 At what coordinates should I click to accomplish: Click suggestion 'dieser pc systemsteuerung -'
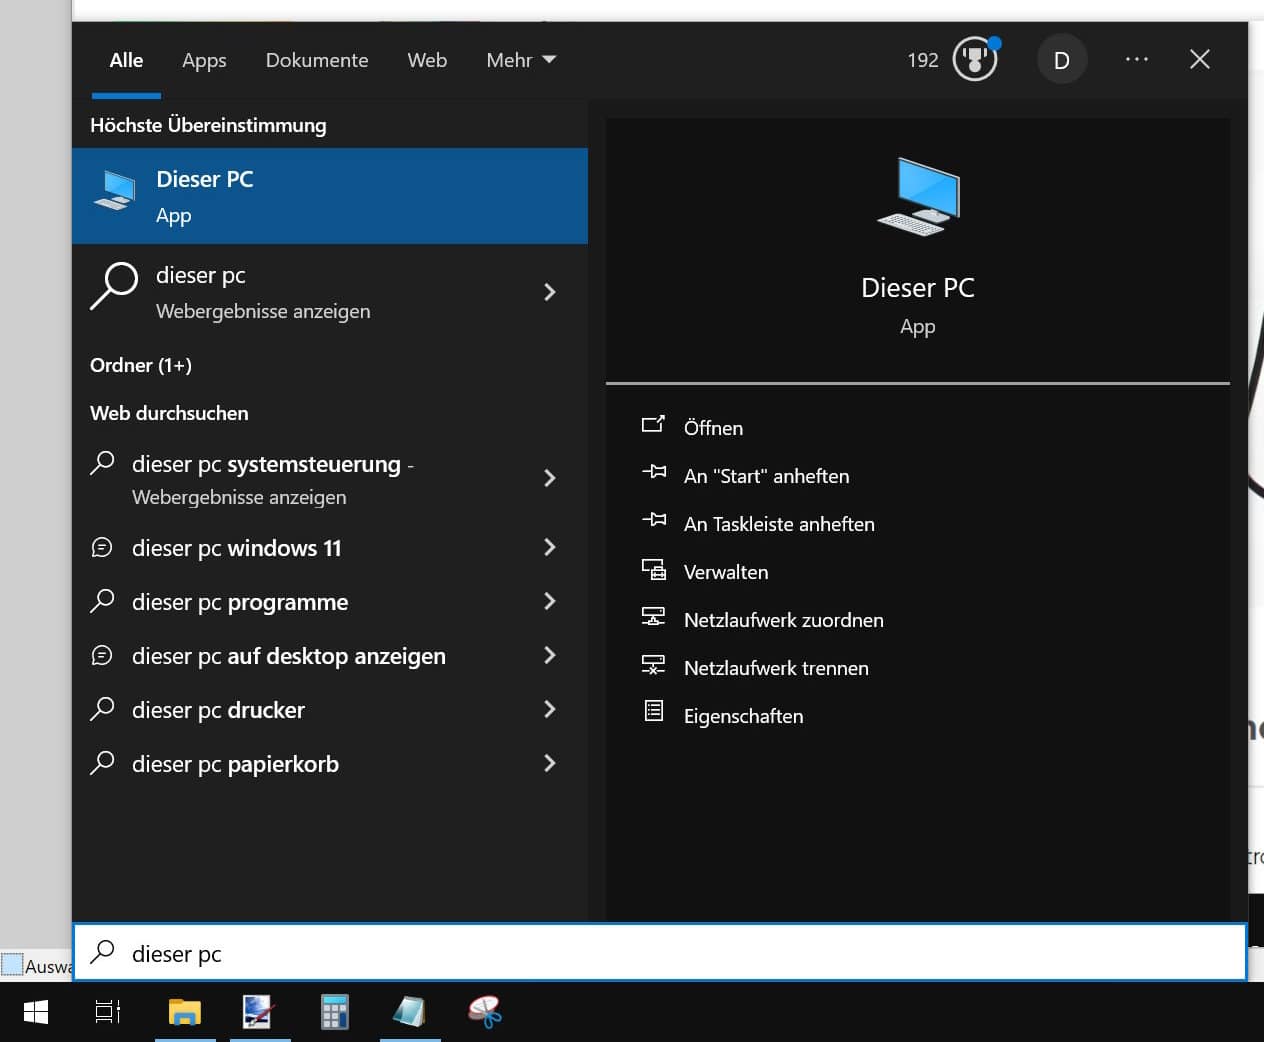pyautogui.click(x=273, y=464)
